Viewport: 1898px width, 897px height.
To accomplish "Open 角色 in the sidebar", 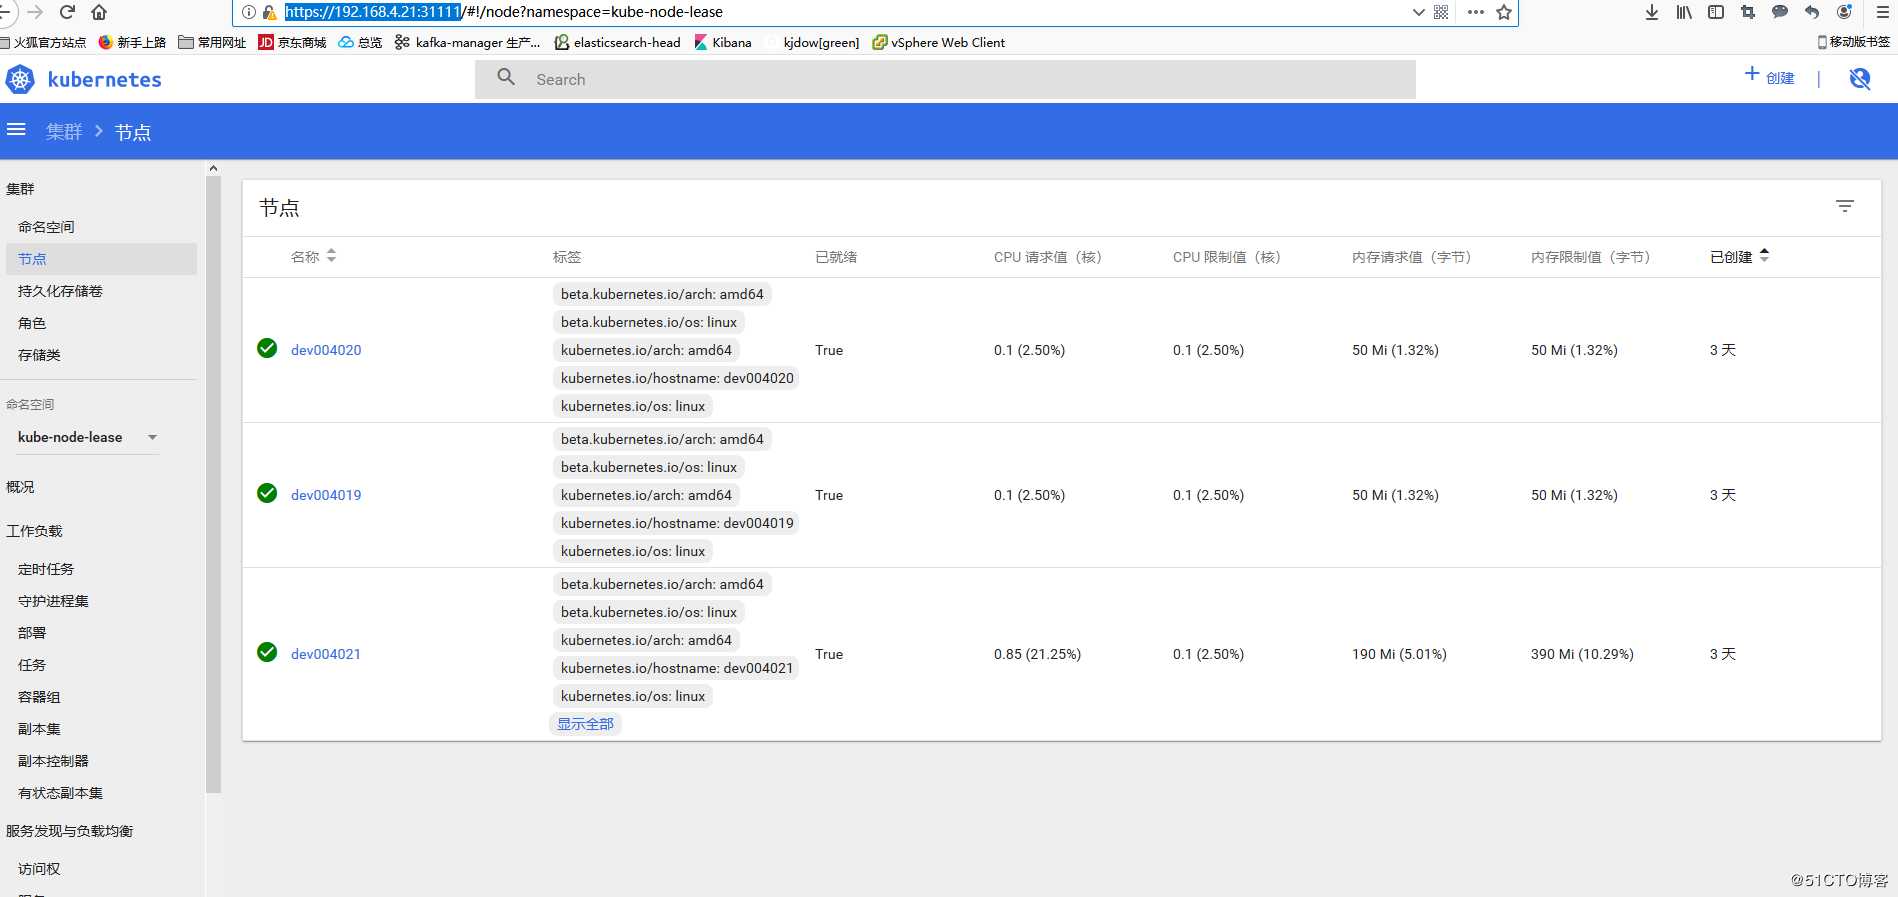I will tap(32, 323).
